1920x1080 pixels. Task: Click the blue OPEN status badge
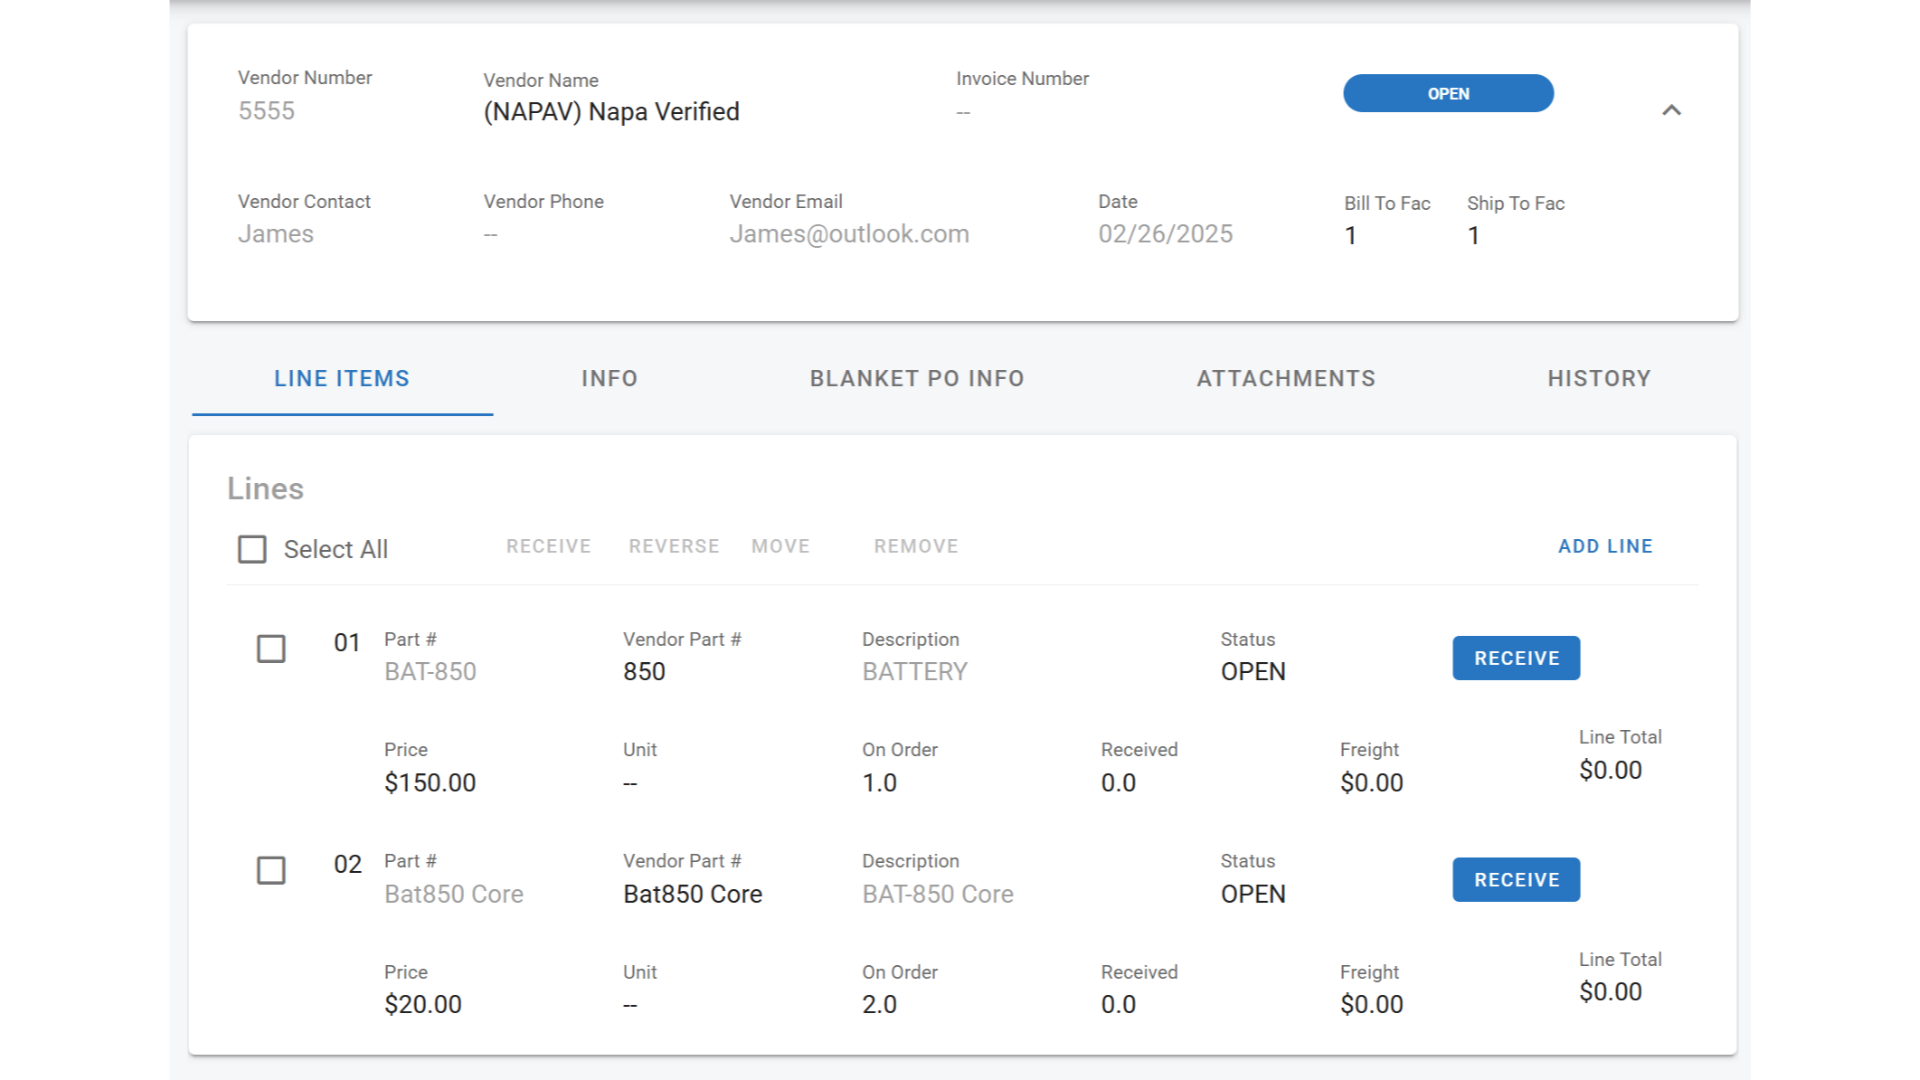[1447, 93]
